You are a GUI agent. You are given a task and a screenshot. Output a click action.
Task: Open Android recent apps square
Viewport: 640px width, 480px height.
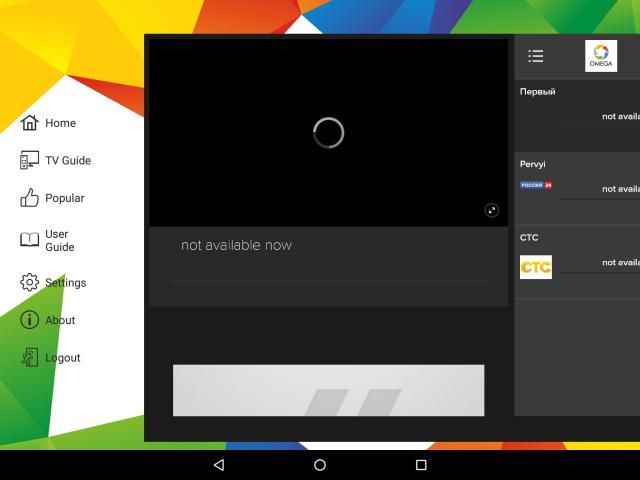(421, 465)
